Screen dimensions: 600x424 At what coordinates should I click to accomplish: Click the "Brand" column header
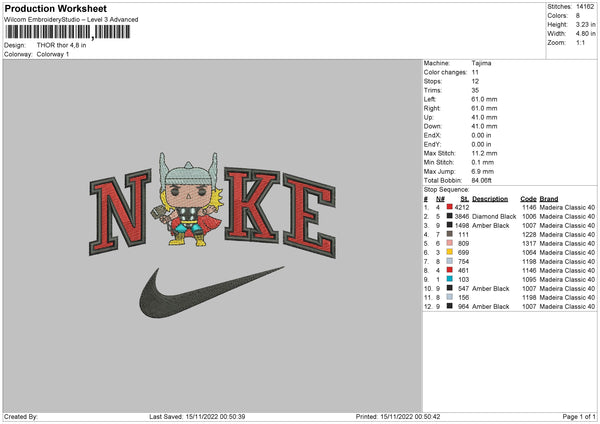(549, 199)
